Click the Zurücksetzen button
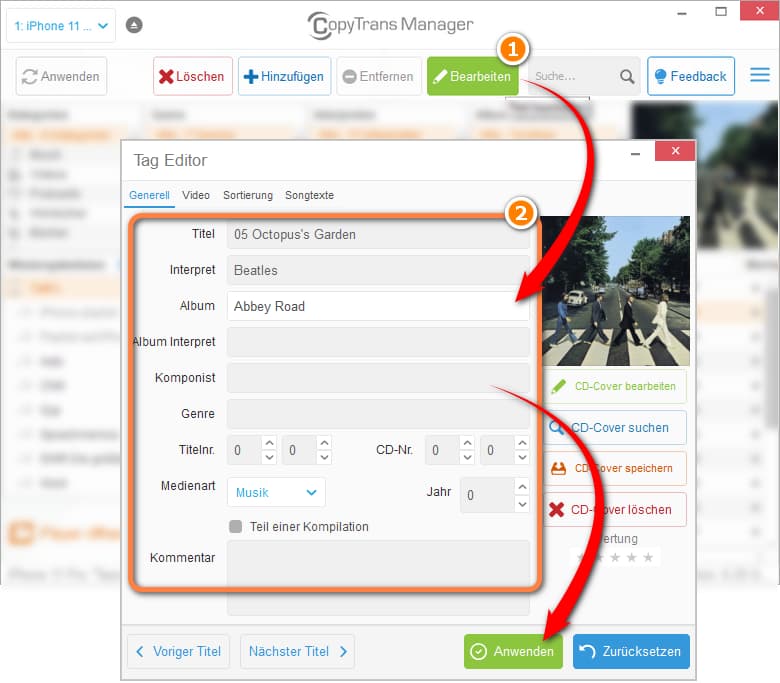This screenshot has width=780, height=683. pyautogui.click(x=631, y=651)
